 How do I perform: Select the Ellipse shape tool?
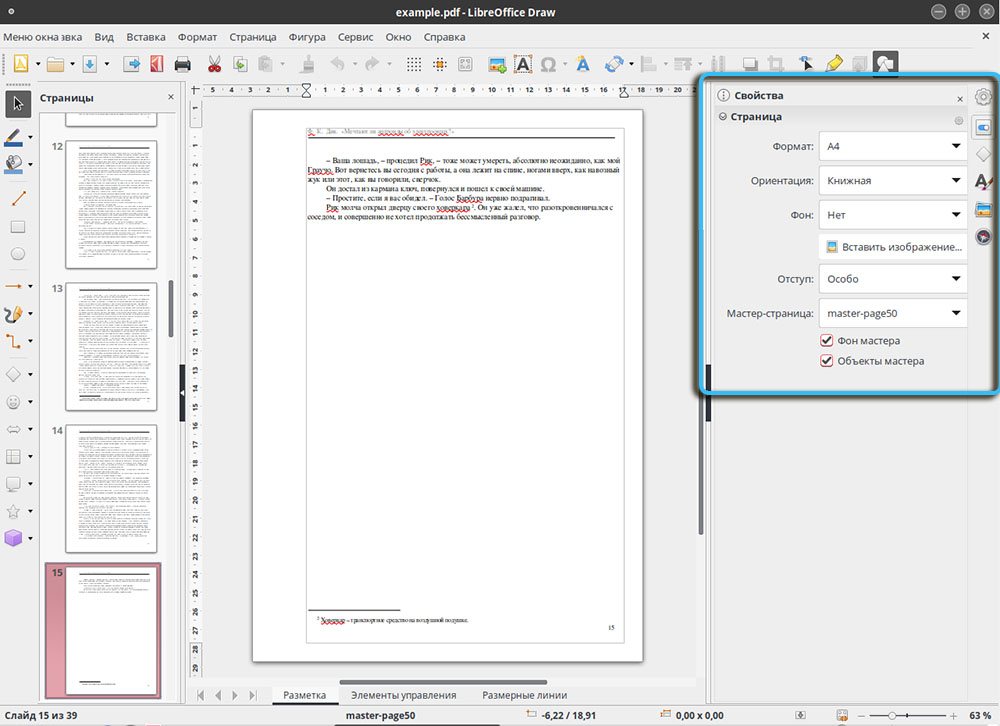[17, 254]
